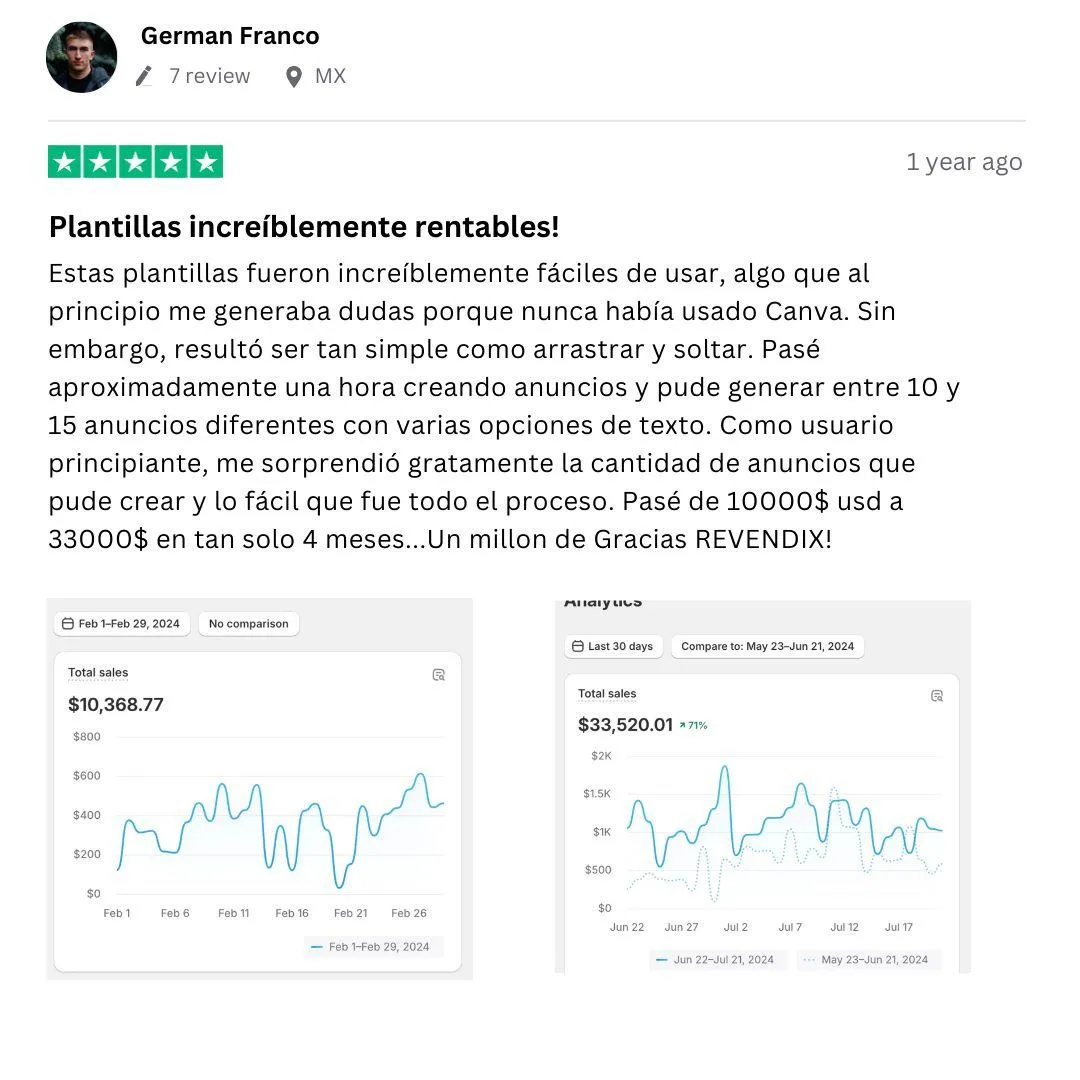Click German Franco's profile avatar
This screenshot has width=1080, height=1080.
coord(81,57)
